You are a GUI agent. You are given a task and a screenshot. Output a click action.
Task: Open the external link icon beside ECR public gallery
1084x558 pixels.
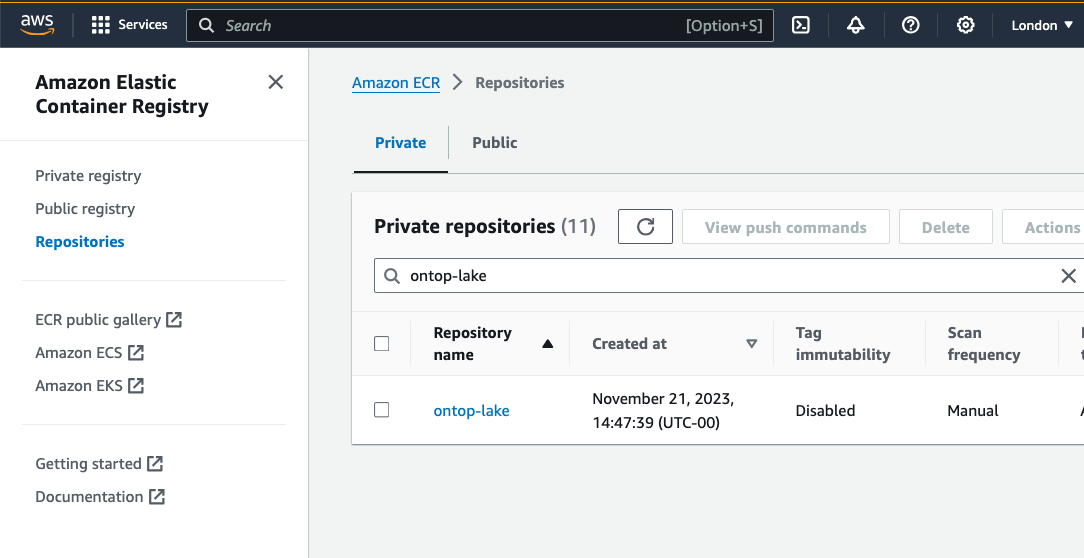pos(174,319)
